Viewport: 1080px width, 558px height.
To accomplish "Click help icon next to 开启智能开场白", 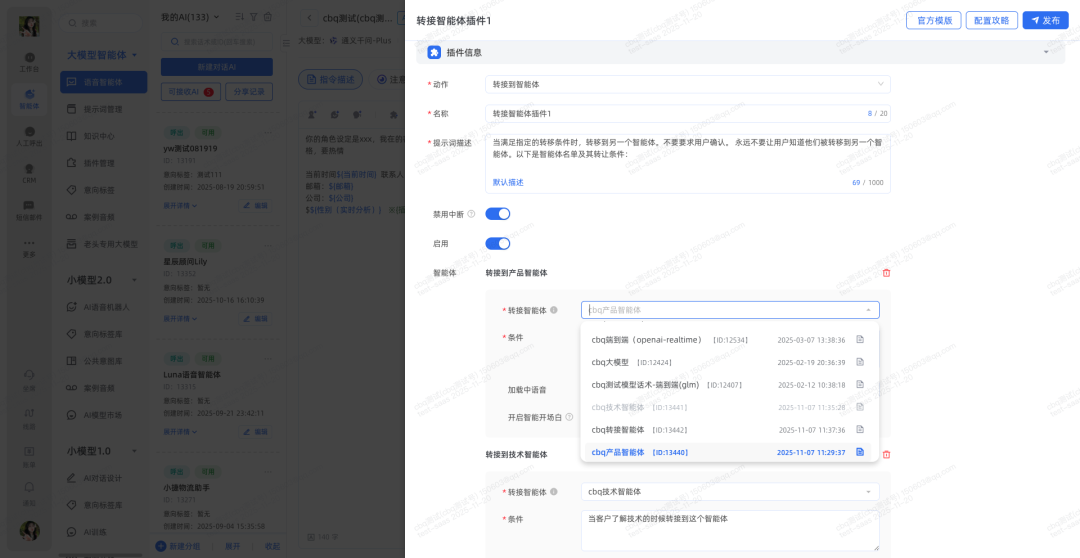I will click(571, 416).
